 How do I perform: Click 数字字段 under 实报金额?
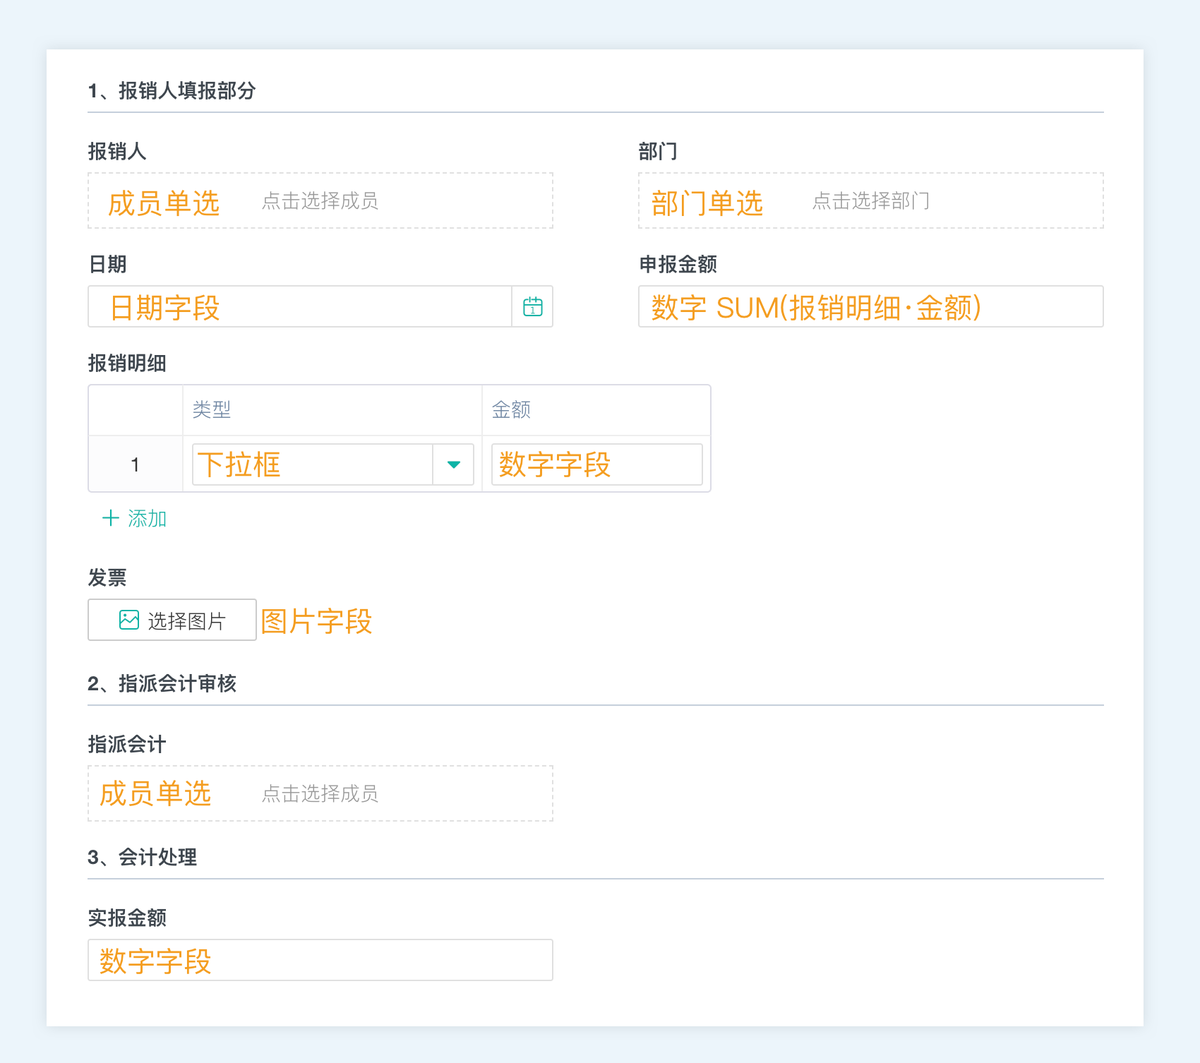click(x=320, y=960)
